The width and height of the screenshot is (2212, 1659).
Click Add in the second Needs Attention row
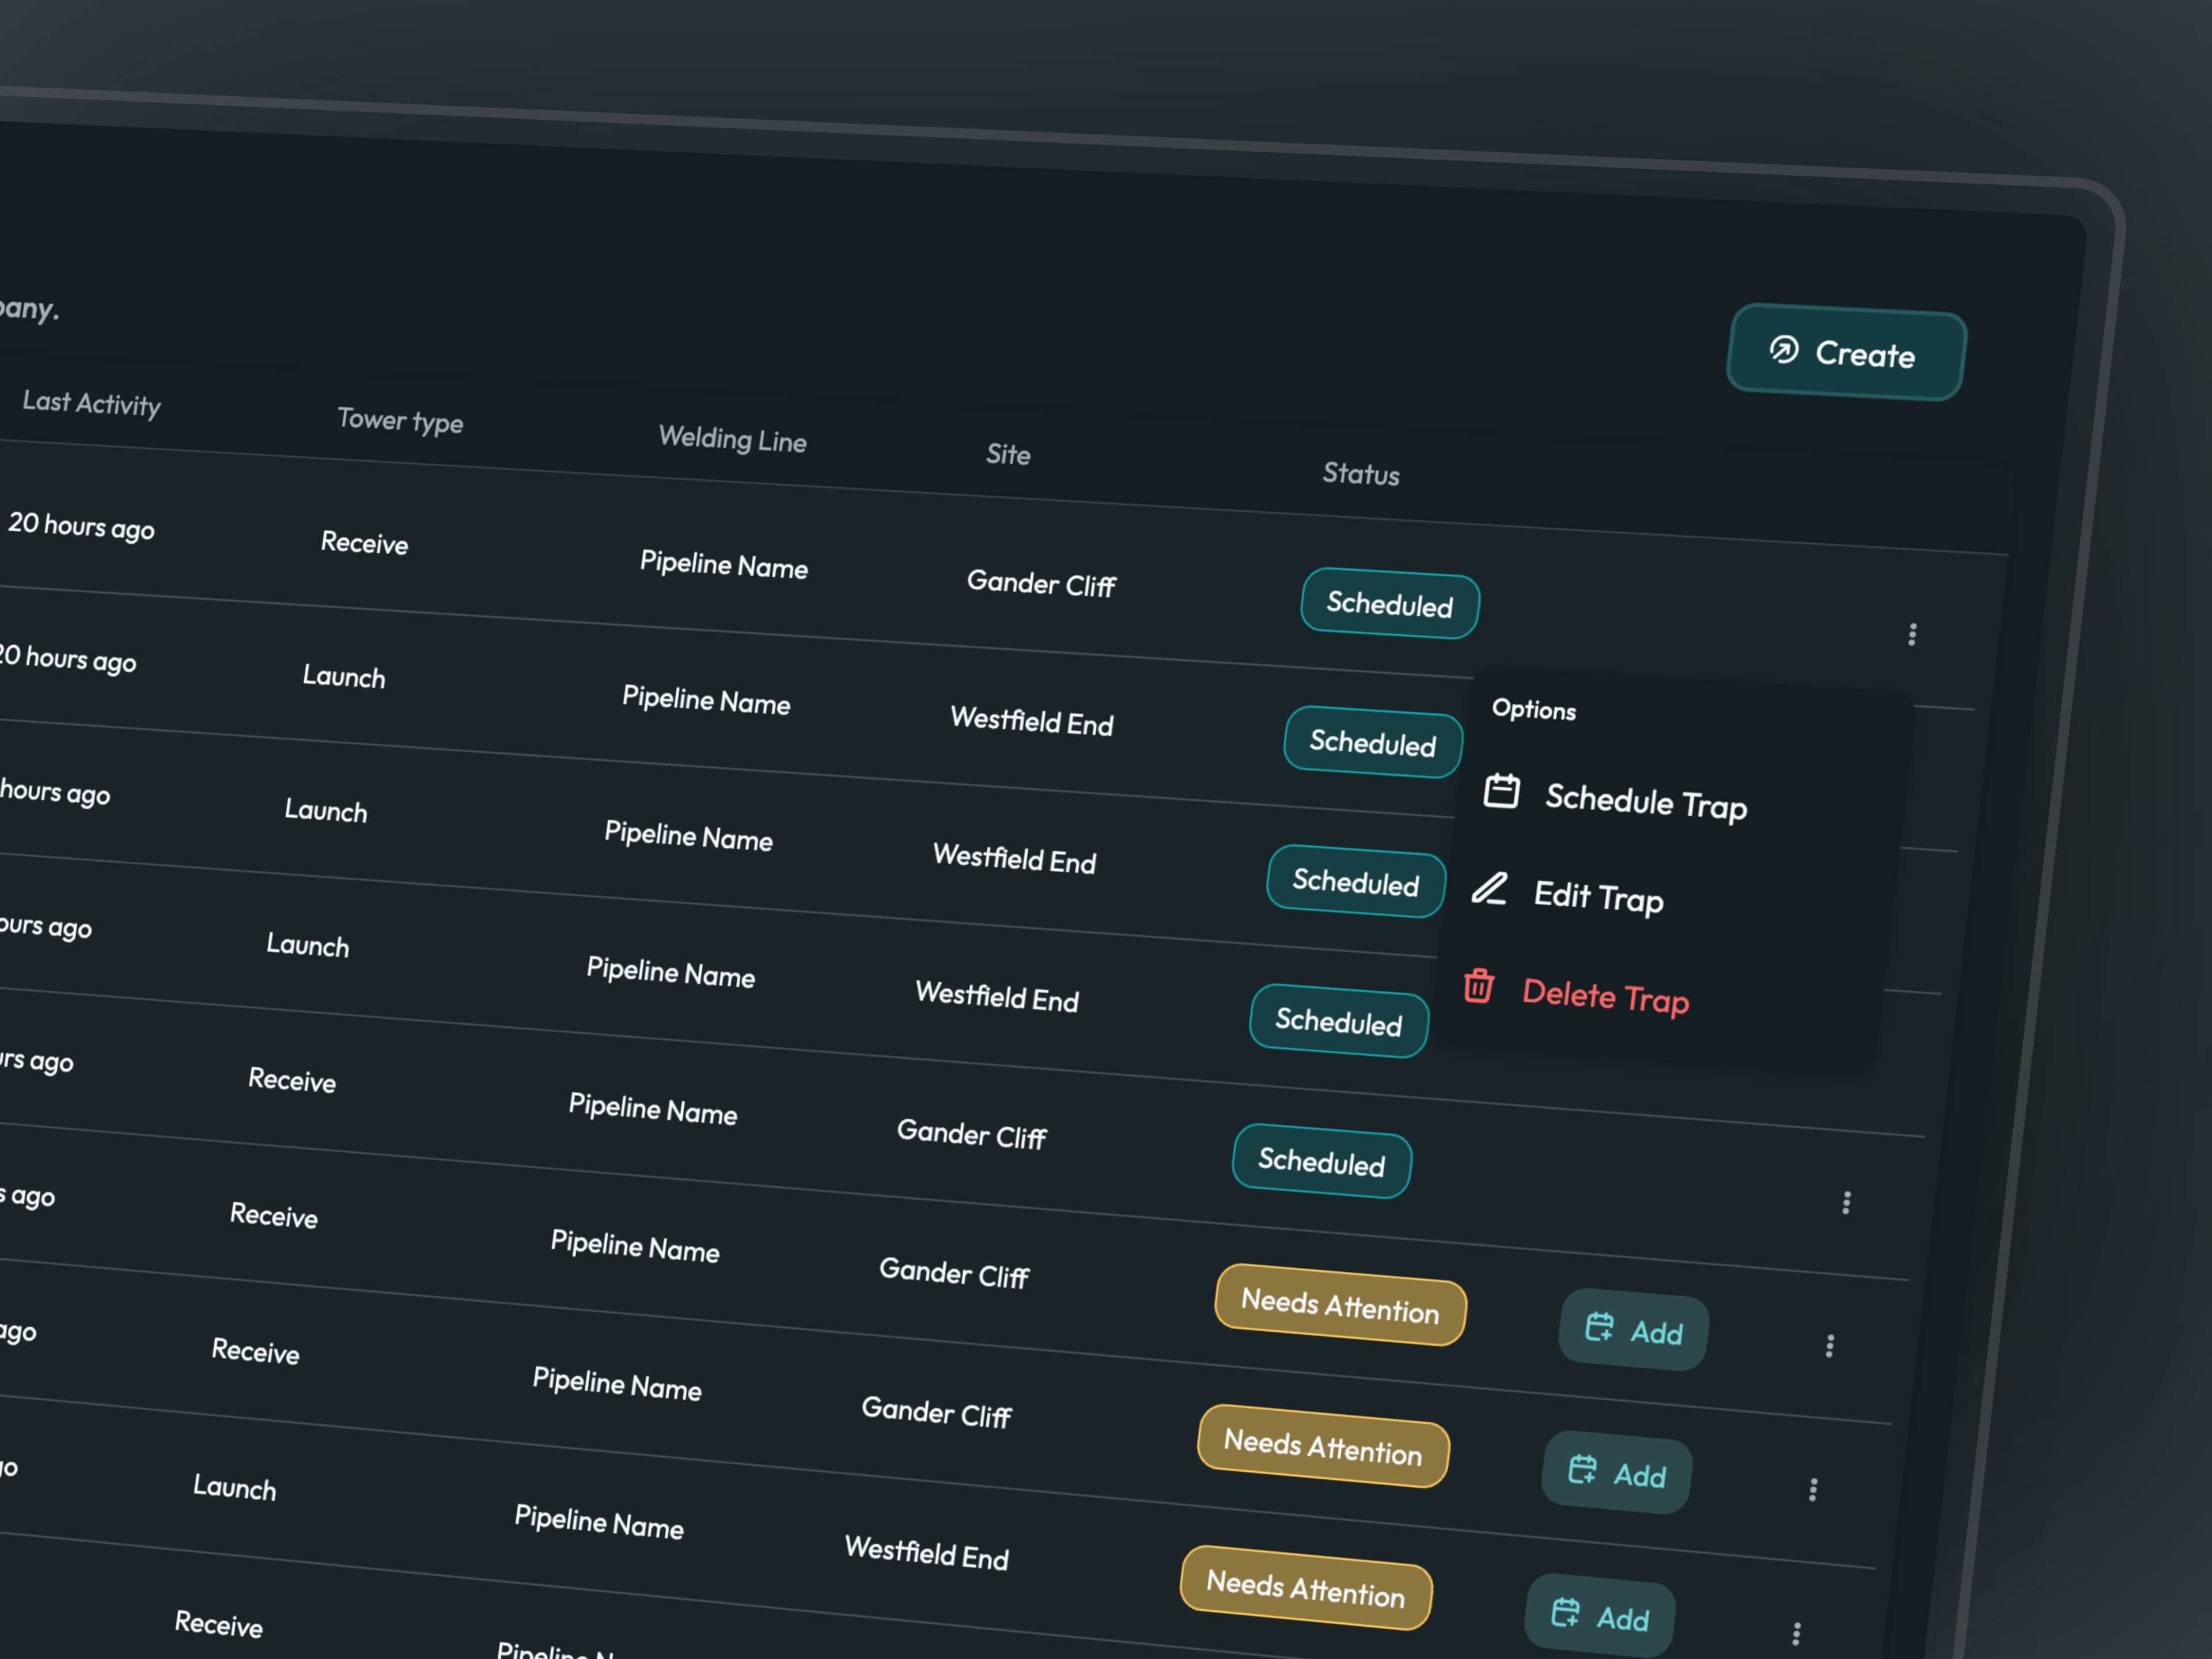coord(1617,1473)
